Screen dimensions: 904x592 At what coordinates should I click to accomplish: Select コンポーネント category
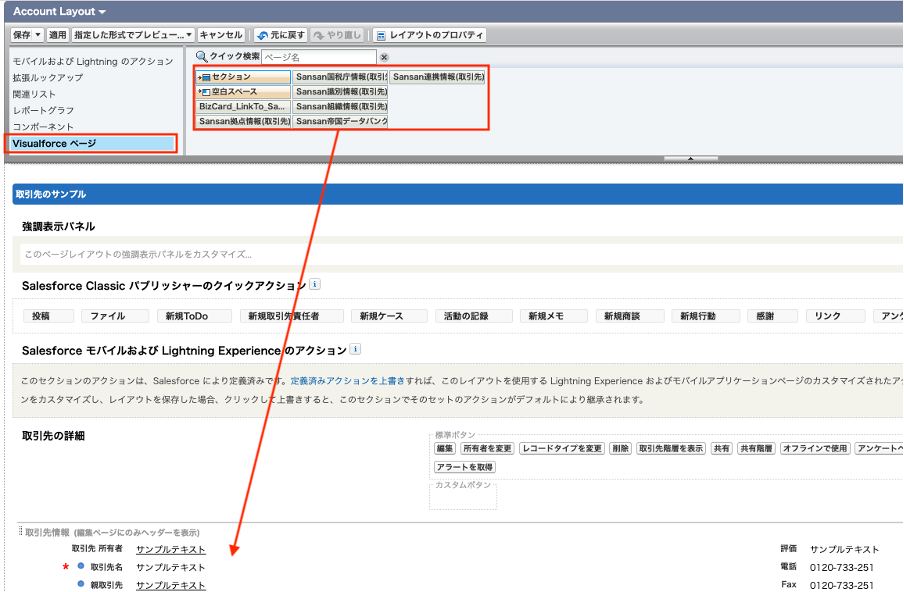[43, 126]
